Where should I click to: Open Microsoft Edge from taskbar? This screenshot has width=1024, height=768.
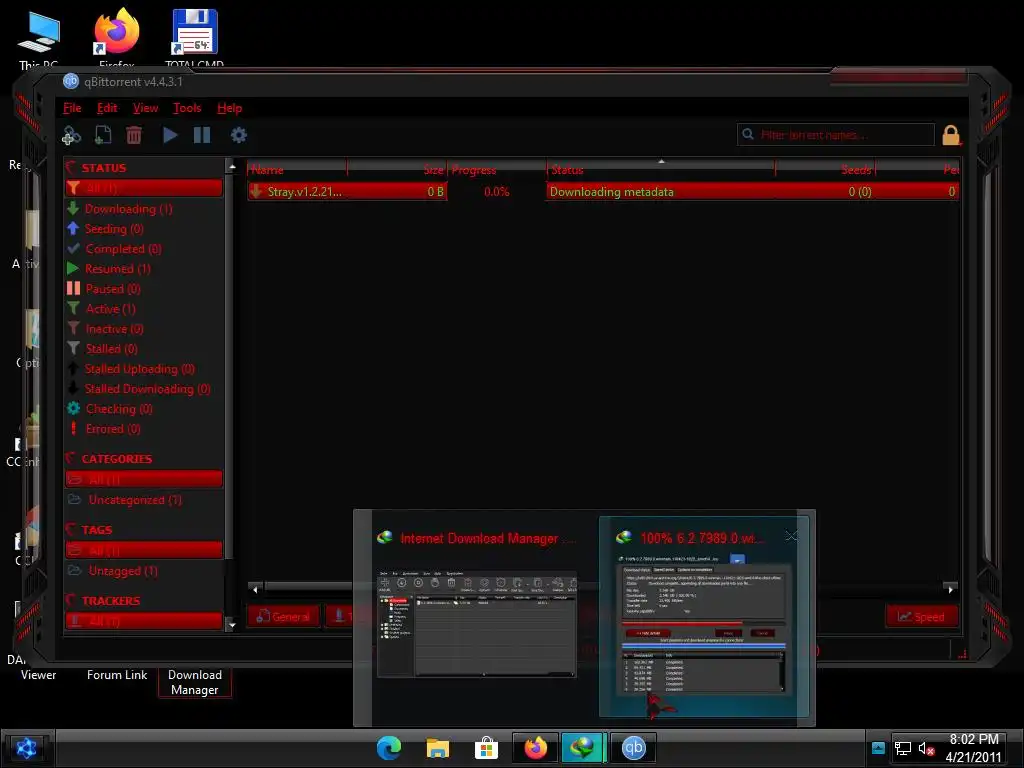tap(389, 748)
